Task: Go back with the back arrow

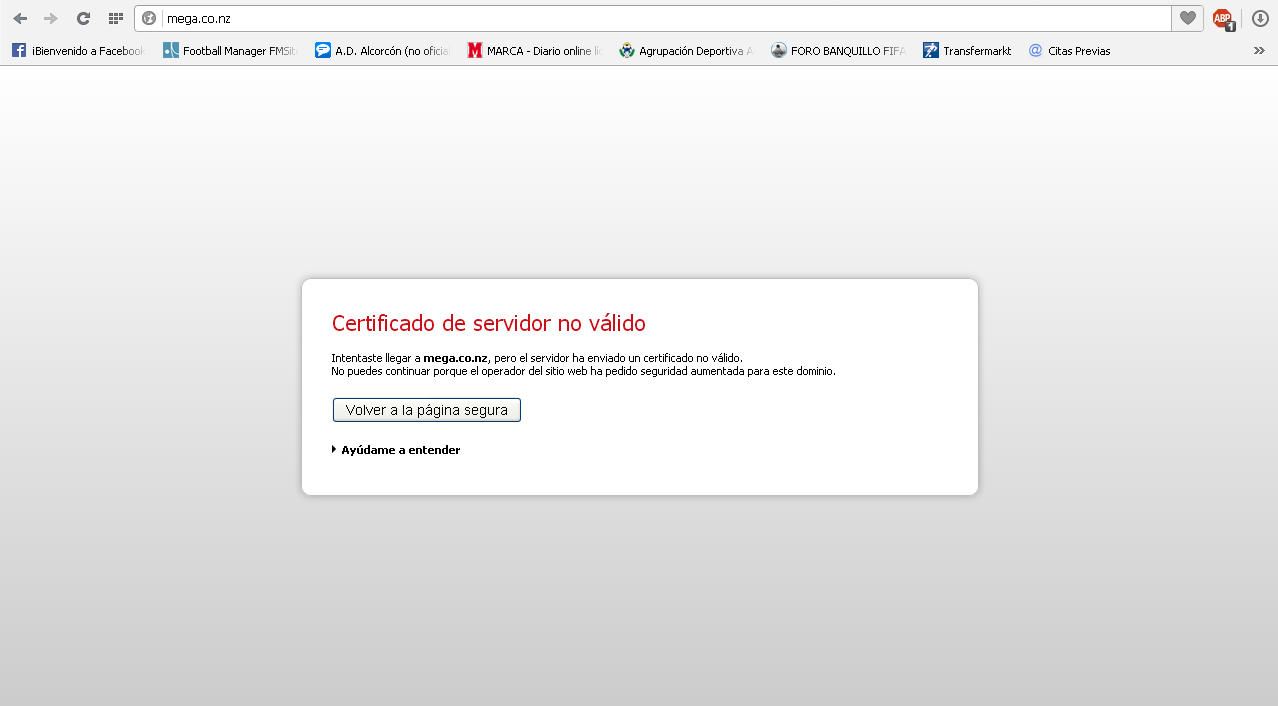Action: click(20, 18)
